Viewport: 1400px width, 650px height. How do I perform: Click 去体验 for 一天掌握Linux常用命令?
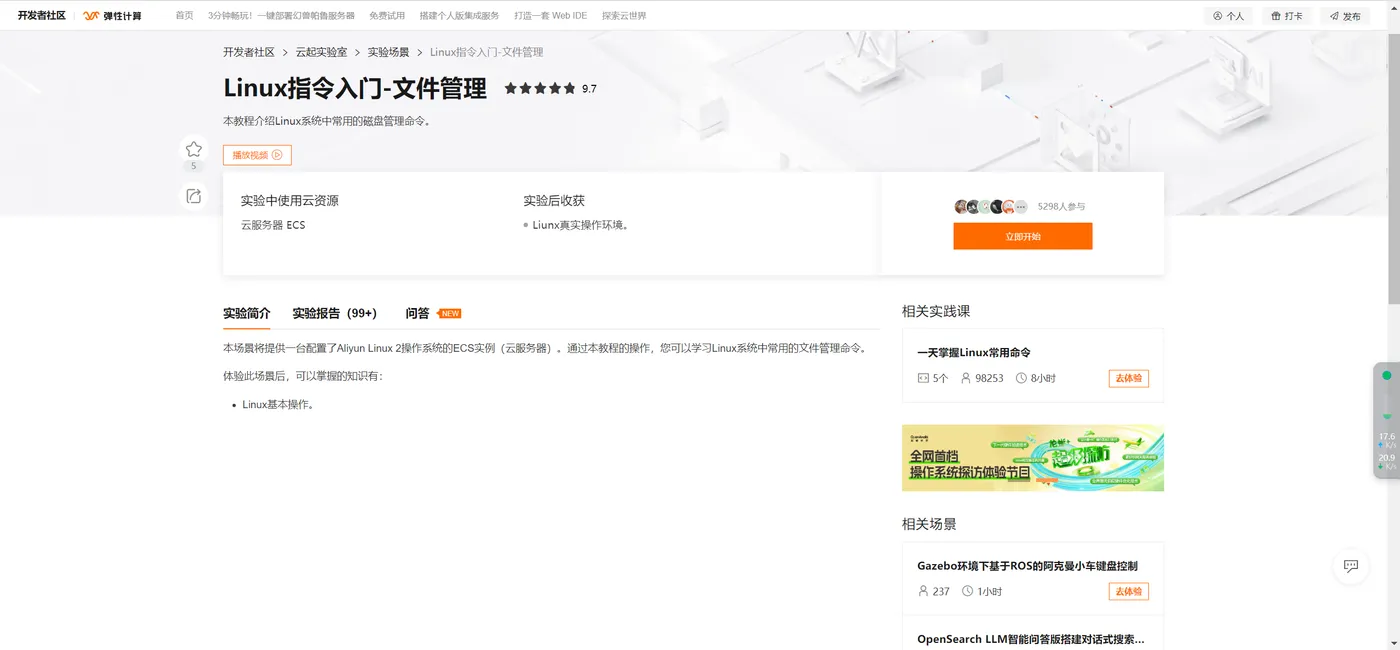click(1128, 378)
